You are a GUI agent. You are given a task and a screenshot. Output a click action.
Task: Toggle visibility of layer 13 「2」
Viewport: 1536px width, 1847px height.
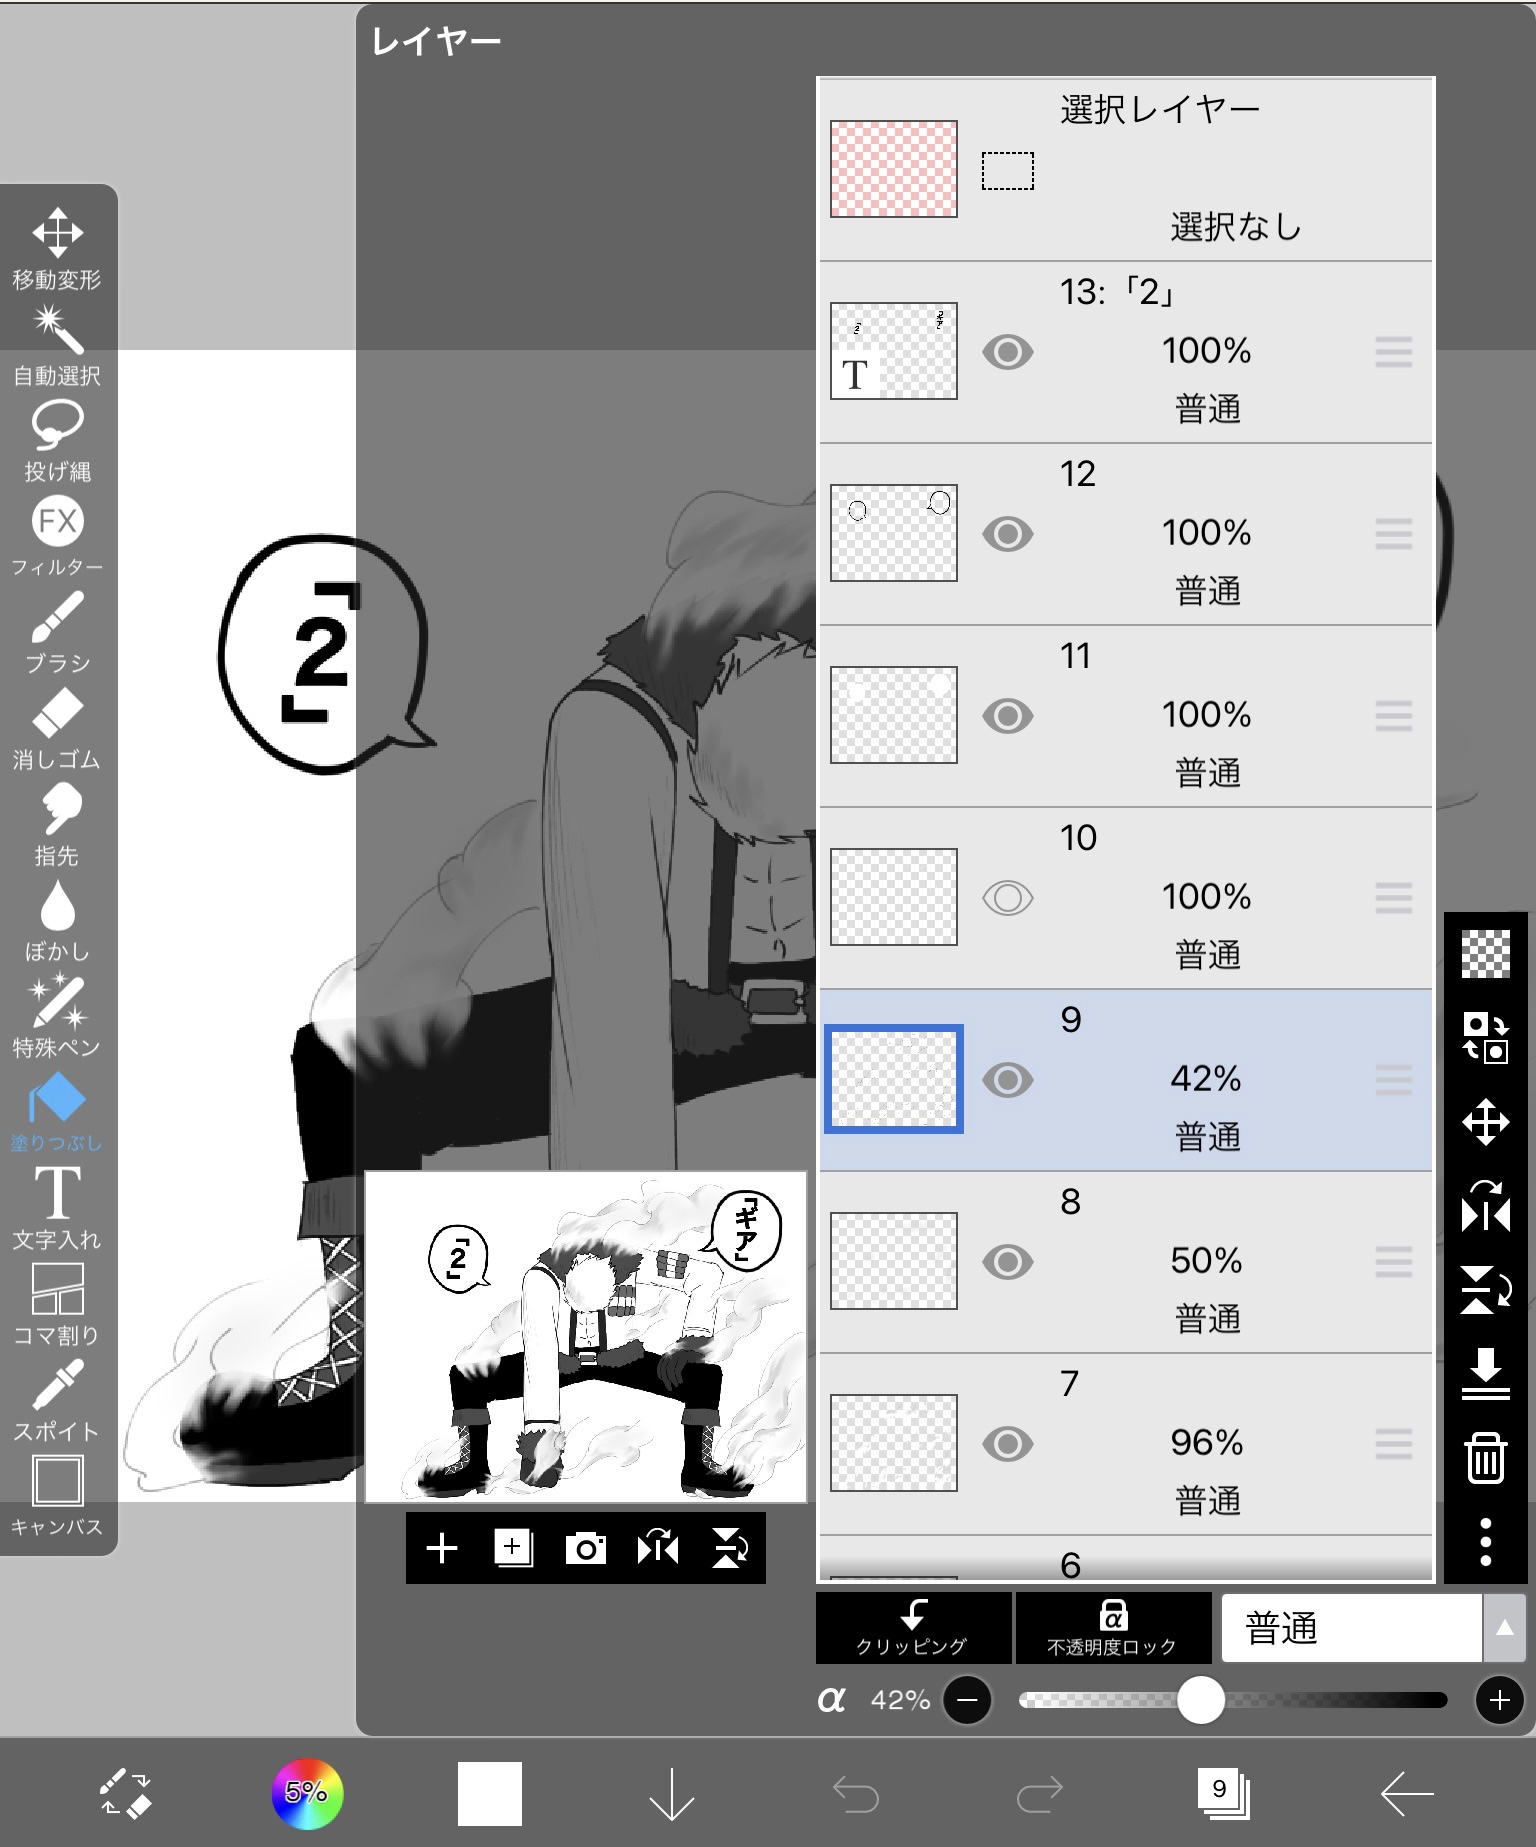1008,352
